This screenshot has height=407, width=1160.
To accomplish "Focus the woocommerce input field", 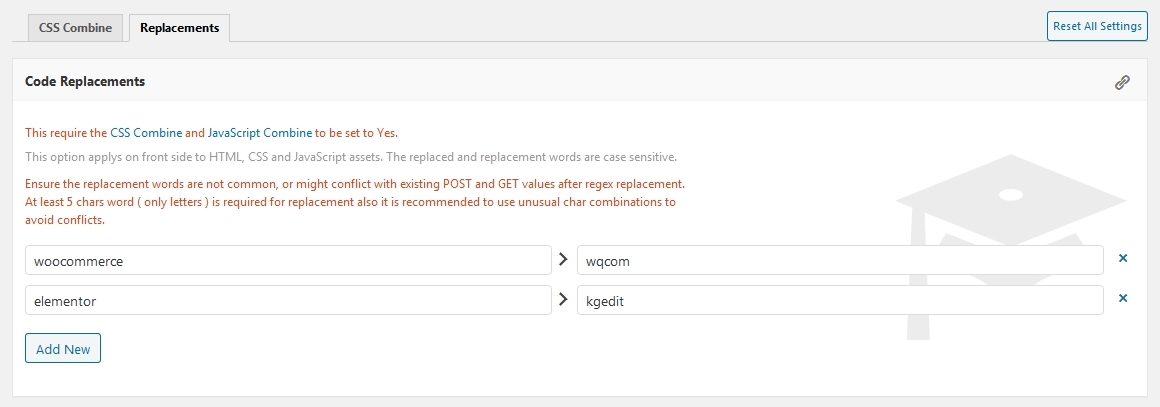I will click(x=289, y=260).
